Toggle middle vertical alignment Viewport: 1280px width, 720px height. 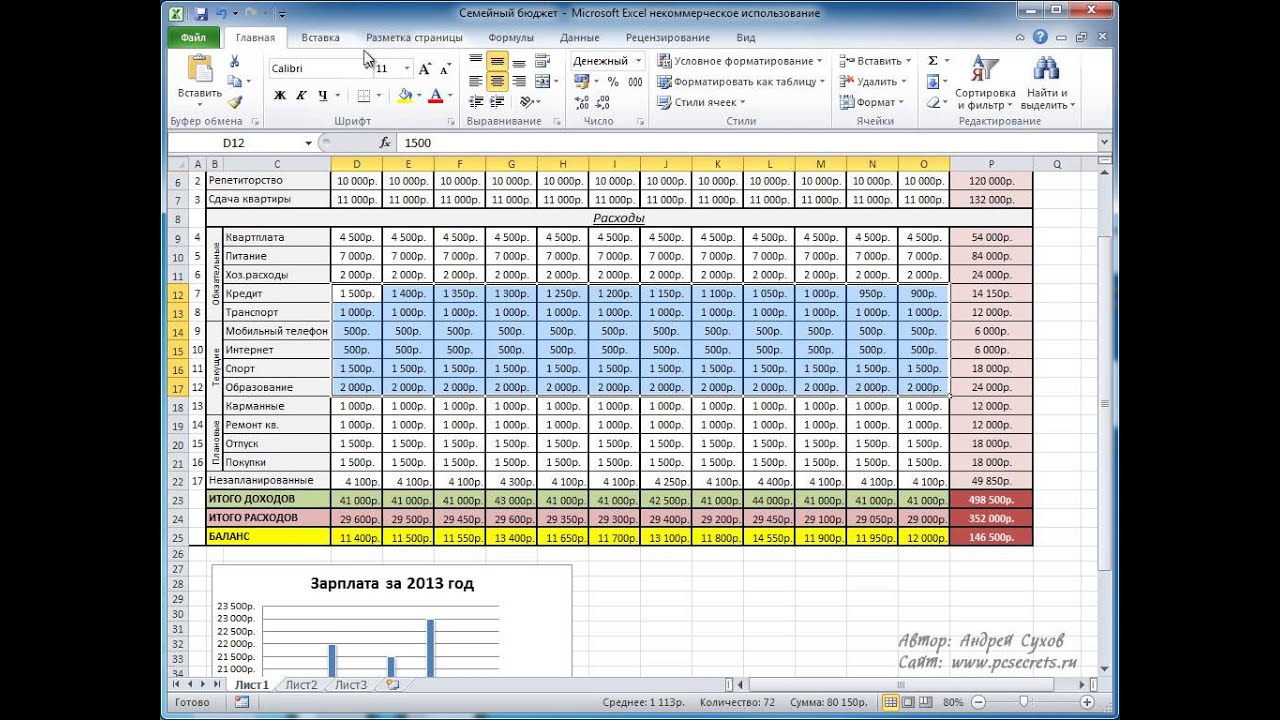(x=497, y=61)
